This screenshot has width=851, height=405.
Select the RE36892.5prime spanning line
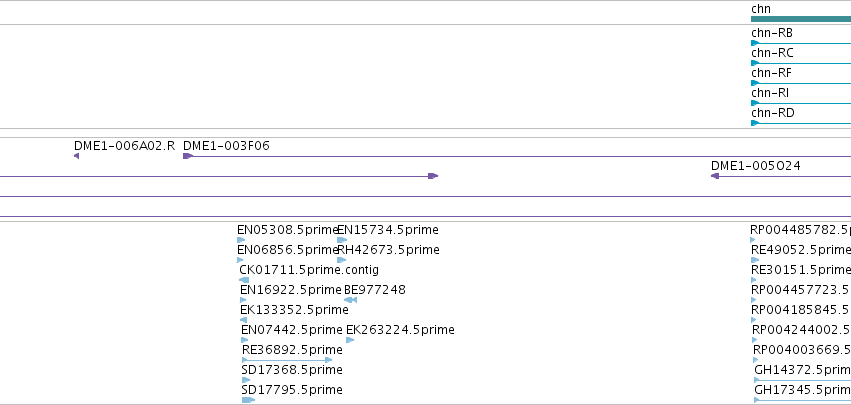[287, 360]
